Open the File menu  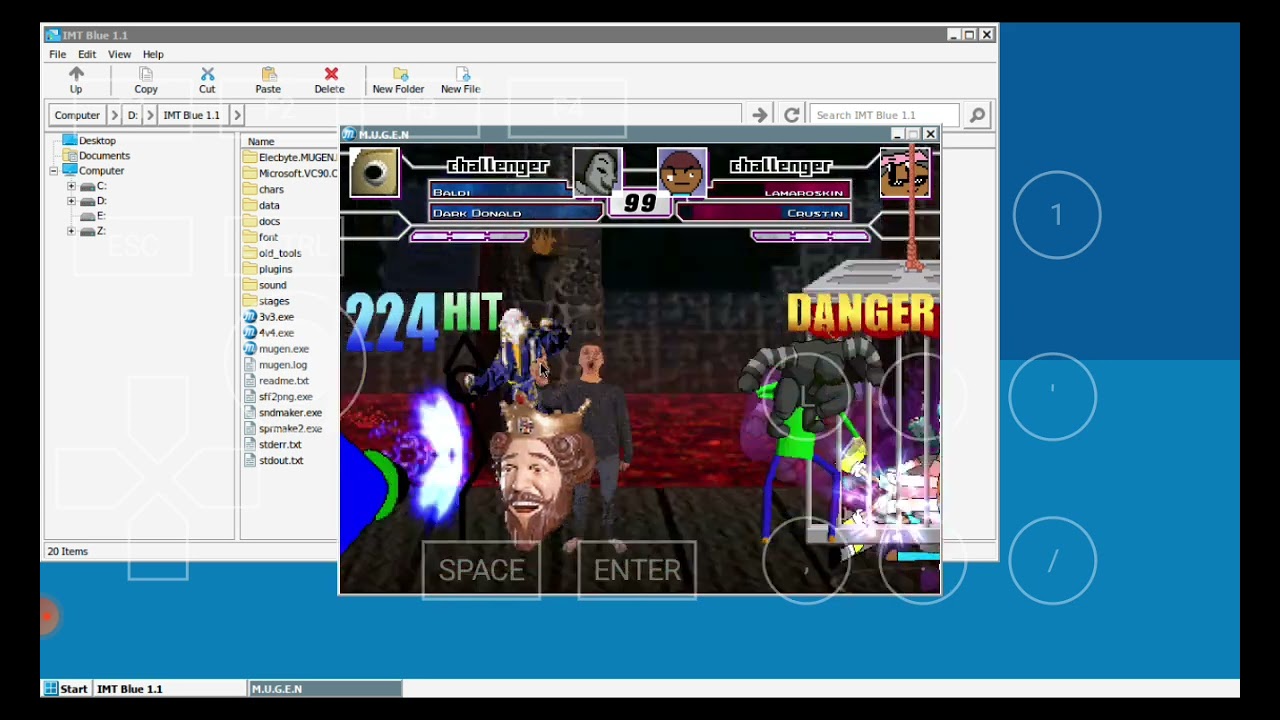58,54
